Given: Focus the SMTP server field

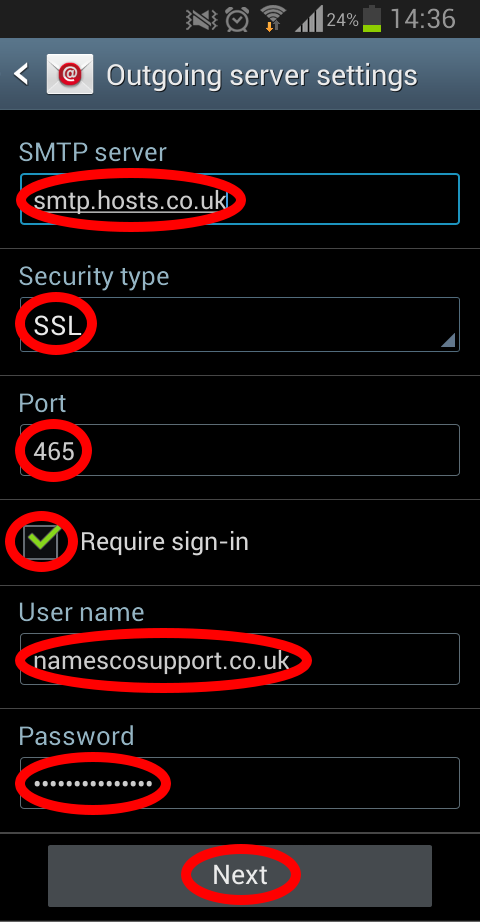Looking at the screenshot, I should (240, 199).
